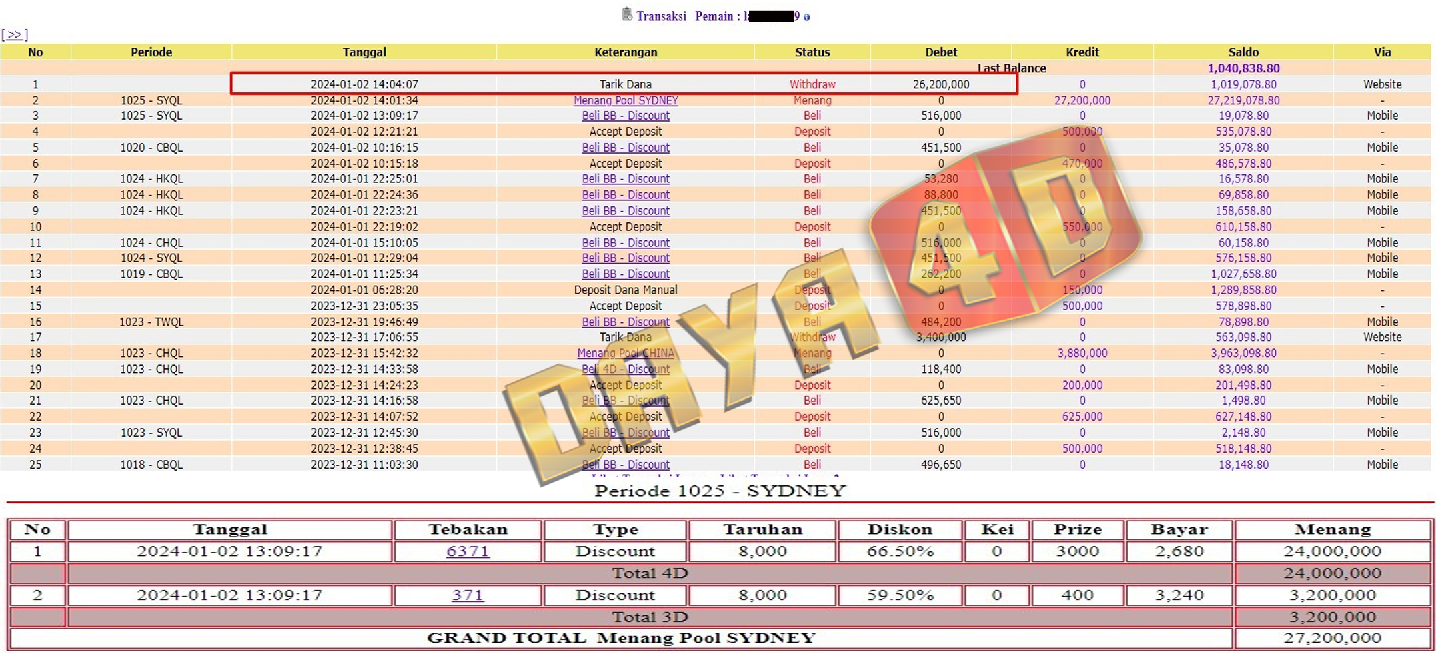
Task: Click the 6371 tebakan link
Action: pos(467,551)
